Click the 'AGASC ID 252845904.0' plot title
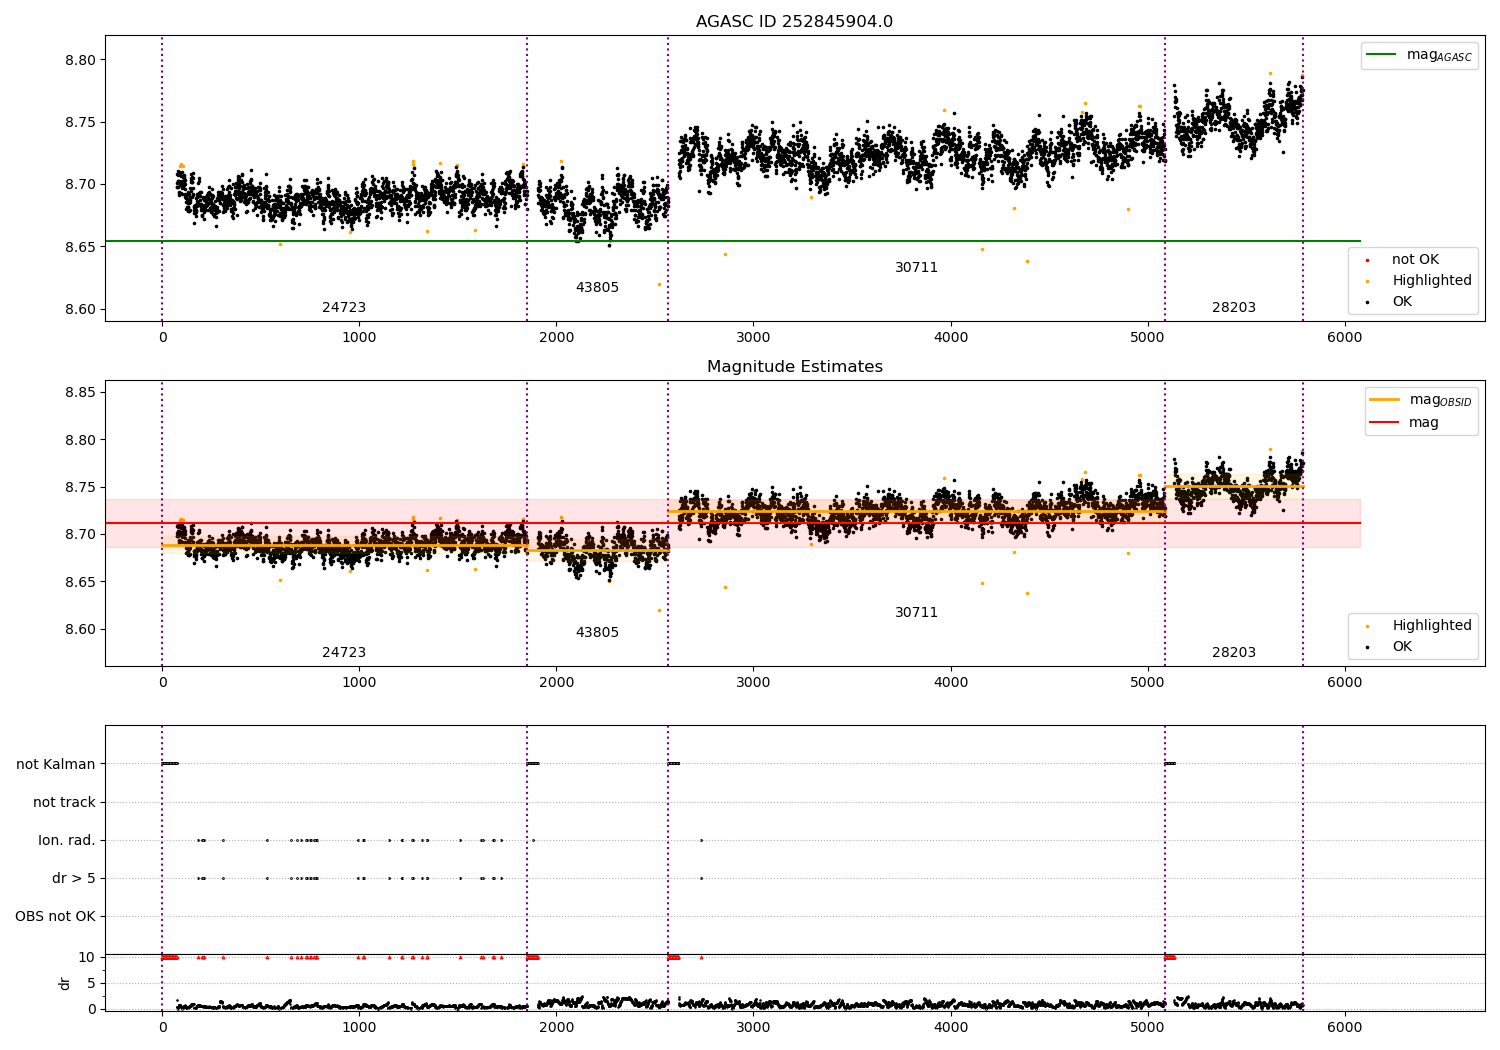 click(x=794, y=22)
